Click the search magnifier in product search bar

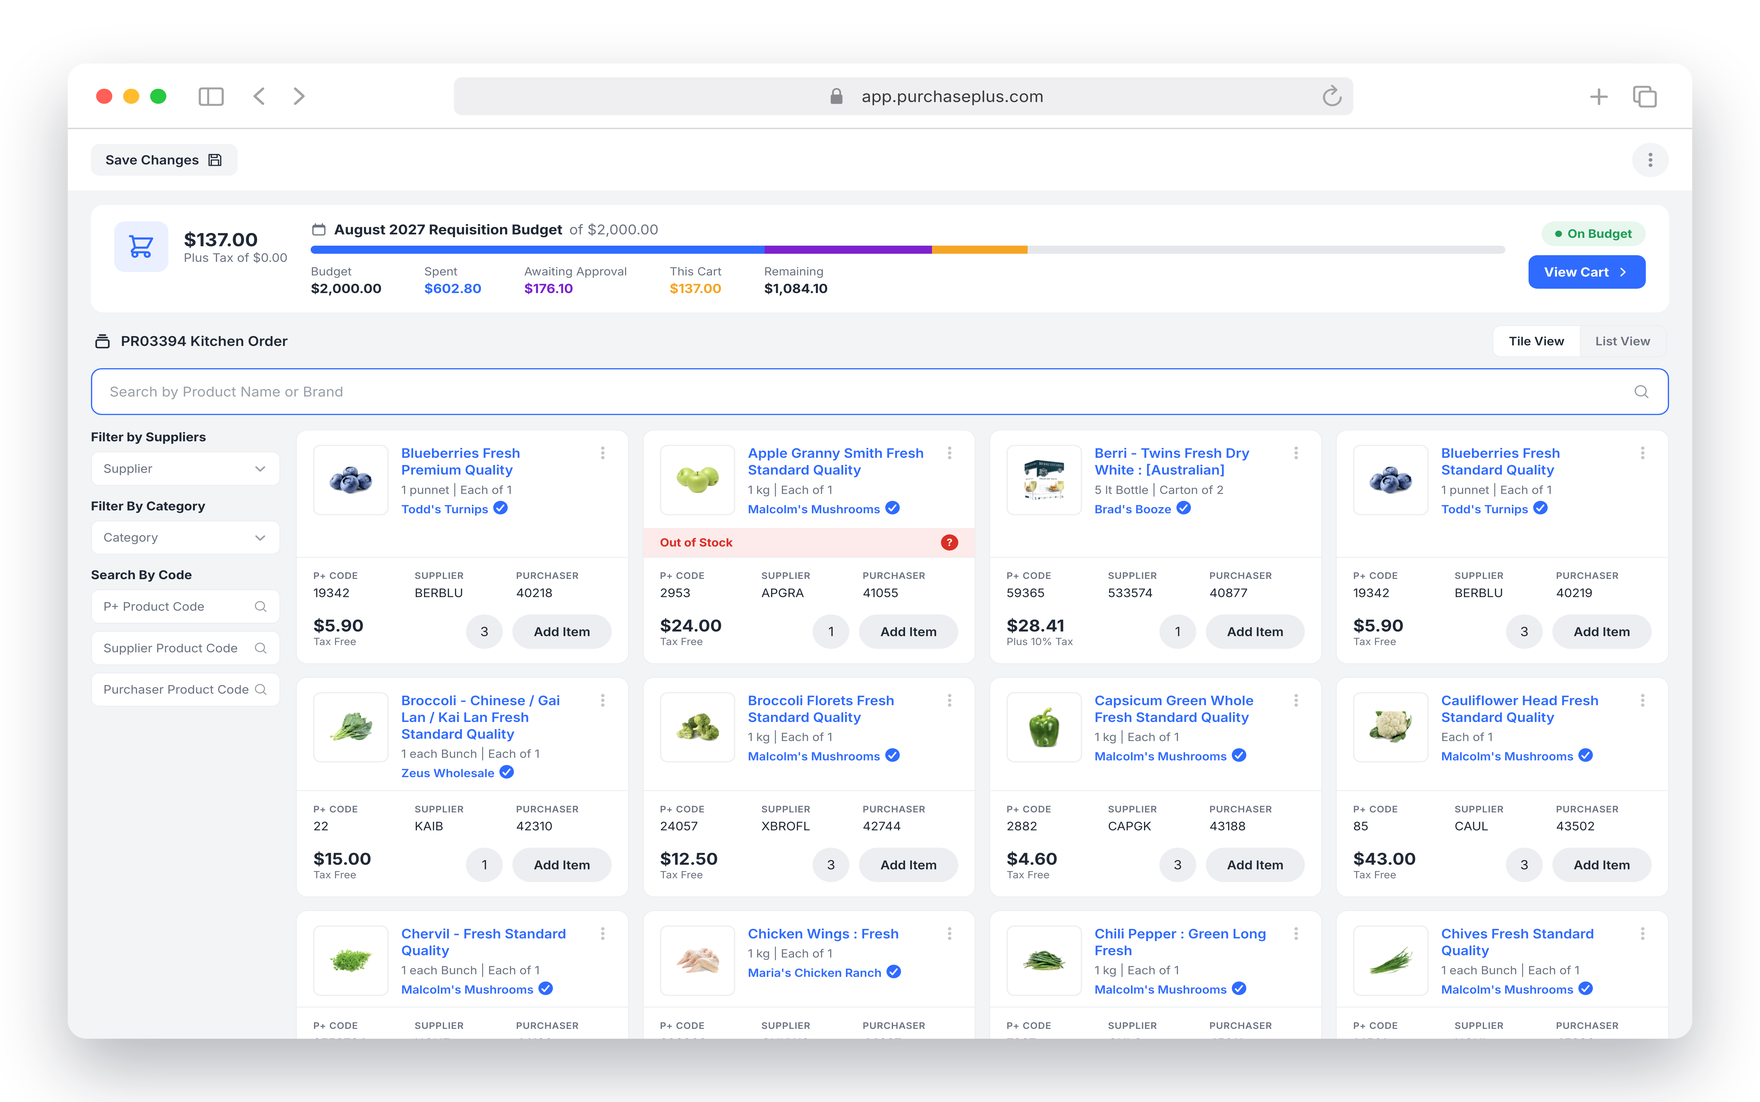[1641, 392]
